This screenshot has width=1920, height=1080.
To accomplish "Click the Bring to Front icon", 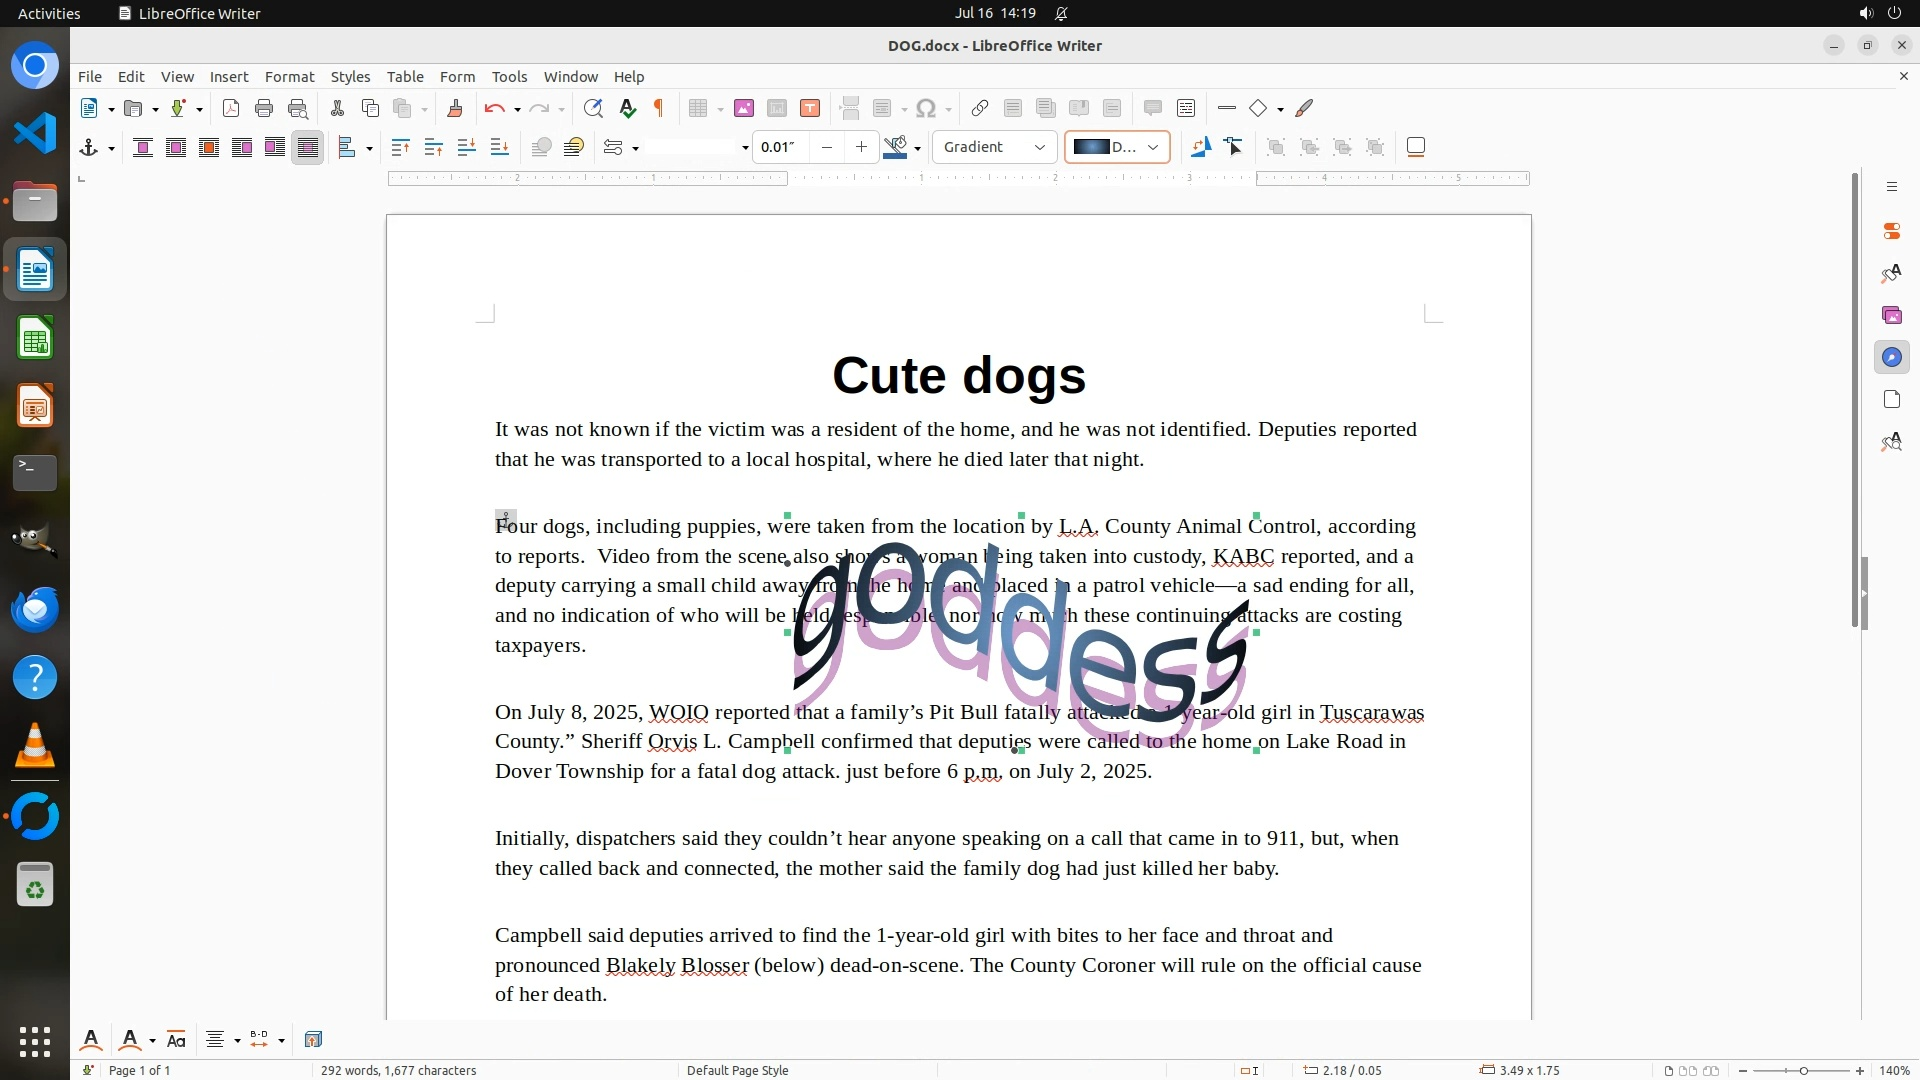I will [400, 147].
